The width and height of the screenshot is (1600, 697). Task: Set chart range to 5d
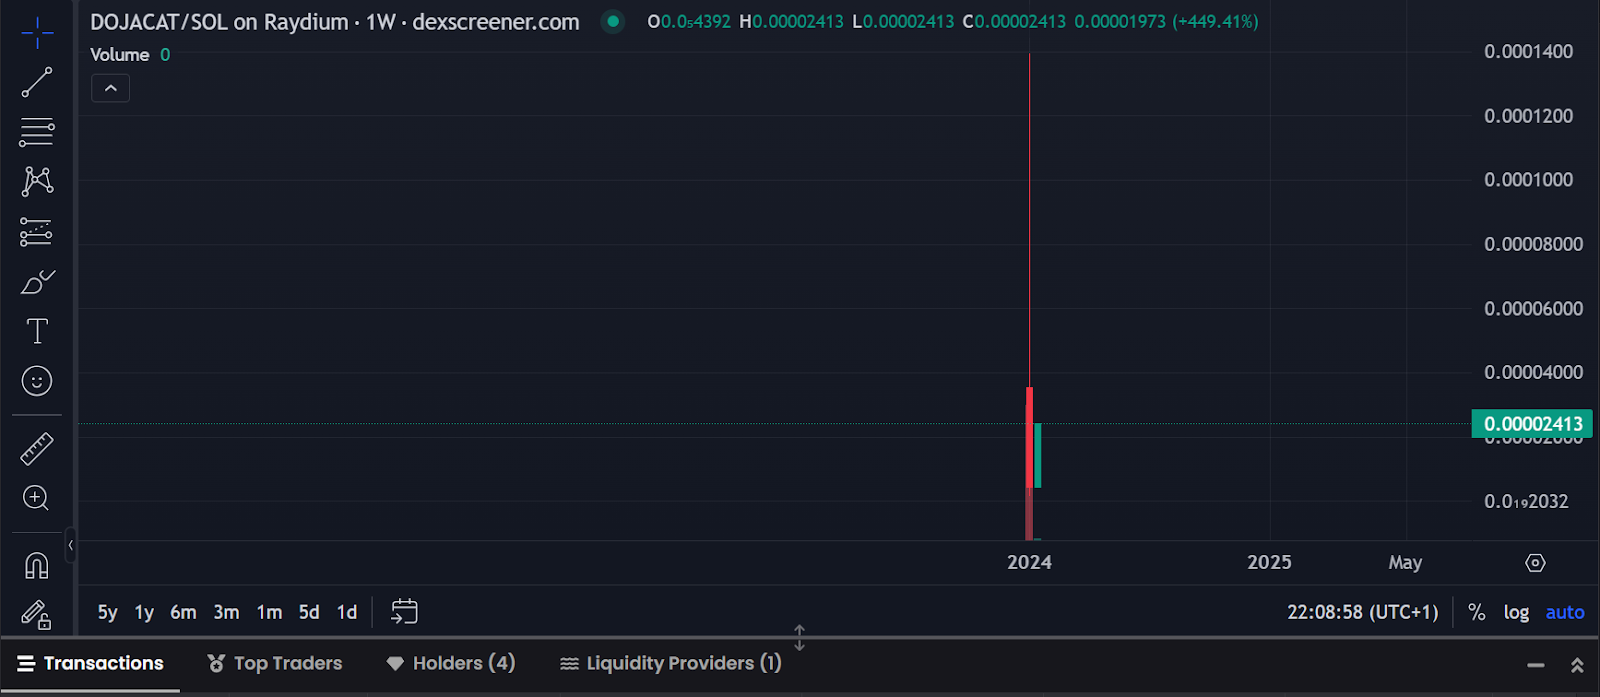[309, 612]
